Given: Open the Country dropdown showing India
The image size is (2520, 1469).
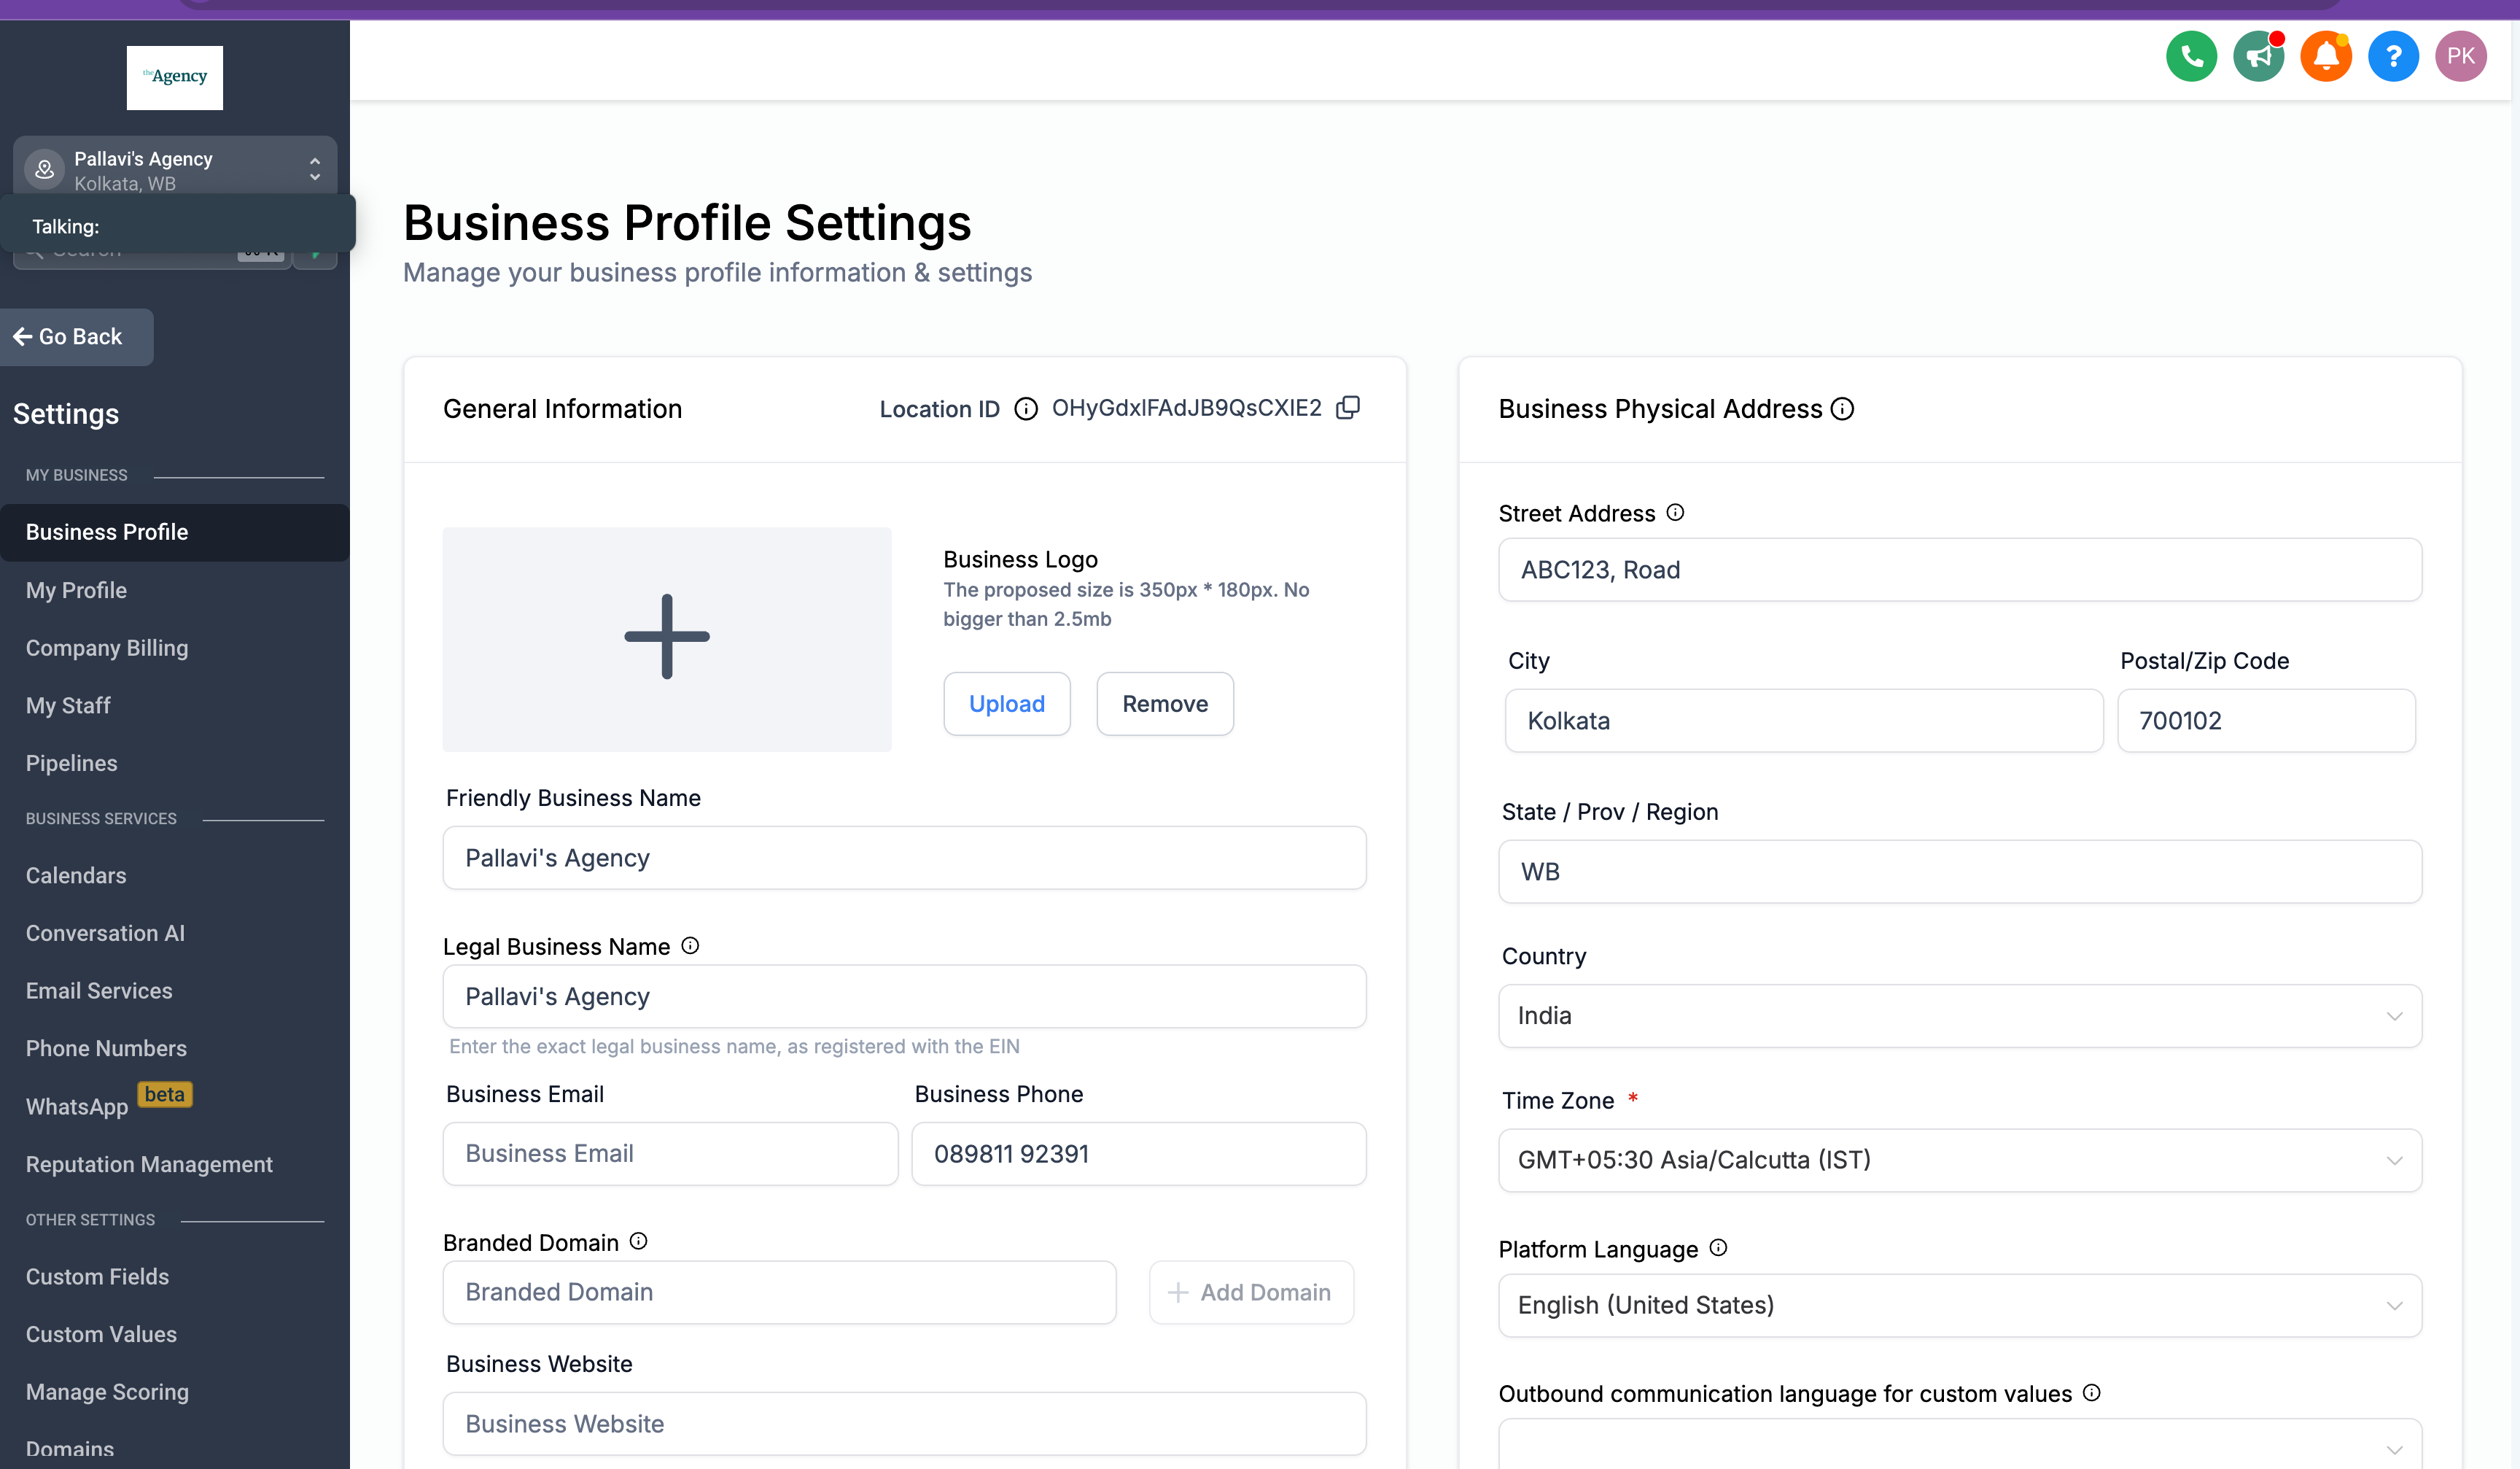Looking at the screenshot, I should pyautogui.click(x=1959, y=1016).
